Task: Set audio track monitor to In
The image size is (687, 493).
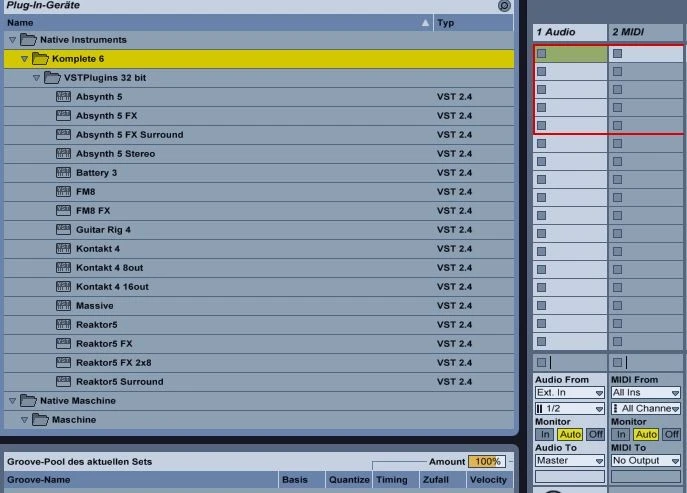Action: (x=543, y=435)
